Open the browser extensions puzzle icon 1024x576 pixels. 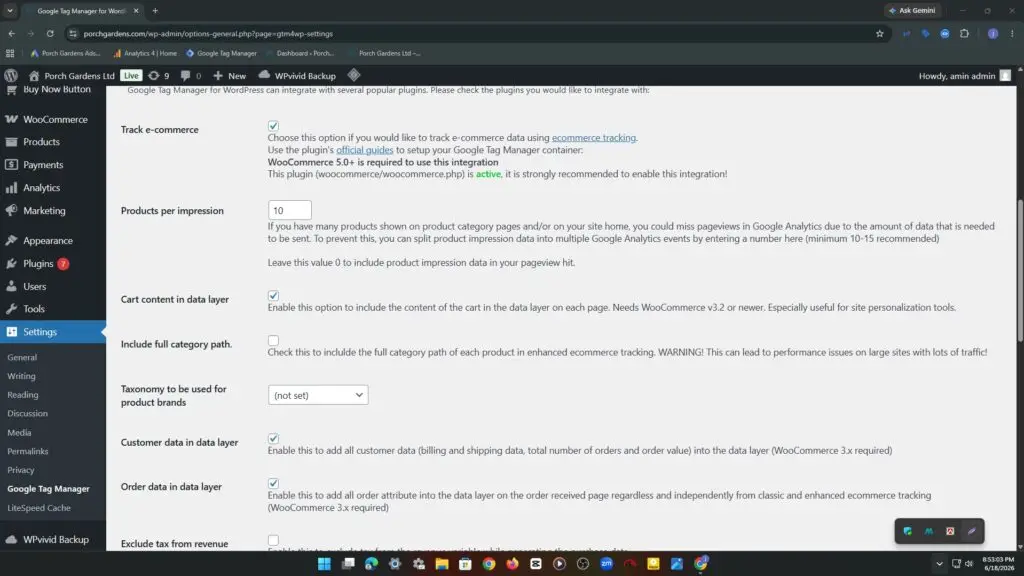965,33
